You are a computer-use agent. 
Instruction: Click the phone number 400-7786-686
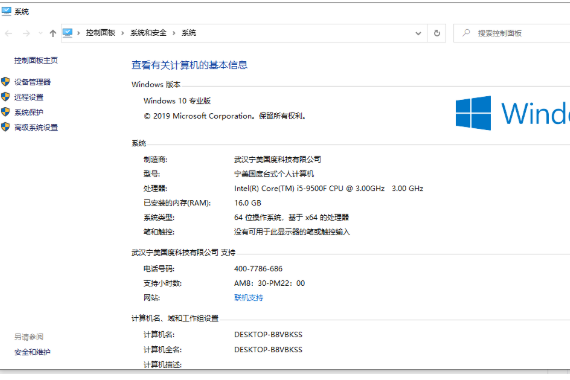pos(258,269)
